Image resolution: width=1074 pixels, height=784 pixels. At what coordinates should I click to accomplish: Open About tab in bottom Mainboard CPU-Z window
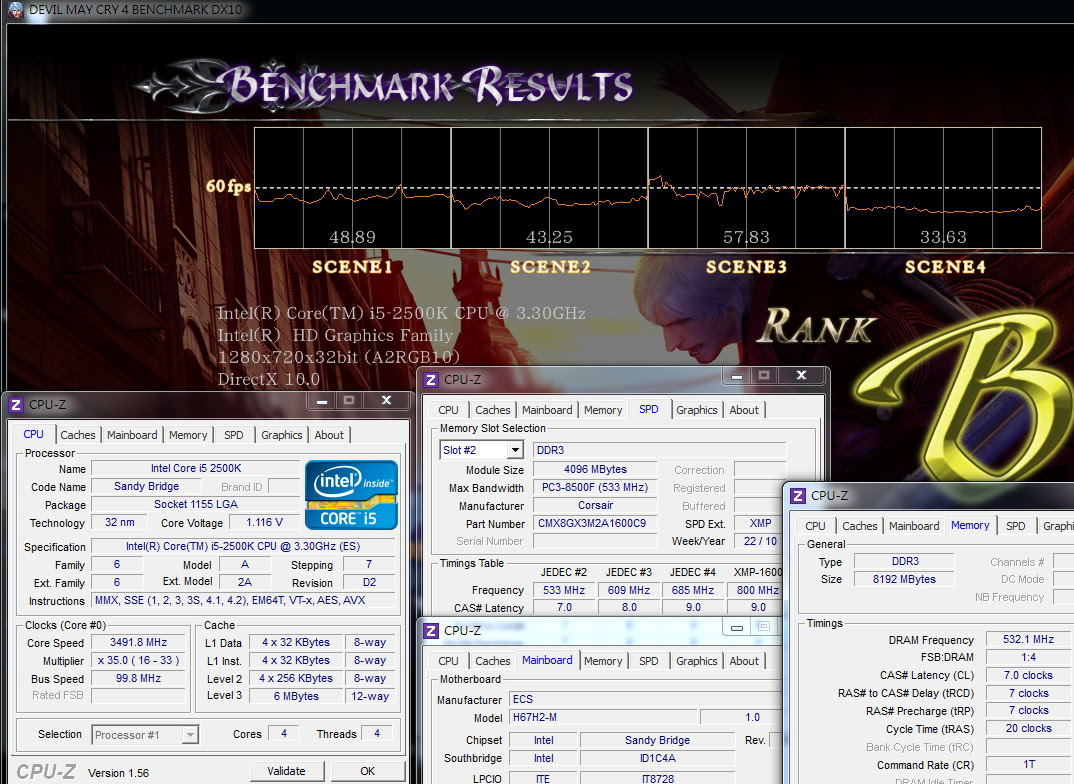pos(744,661)
